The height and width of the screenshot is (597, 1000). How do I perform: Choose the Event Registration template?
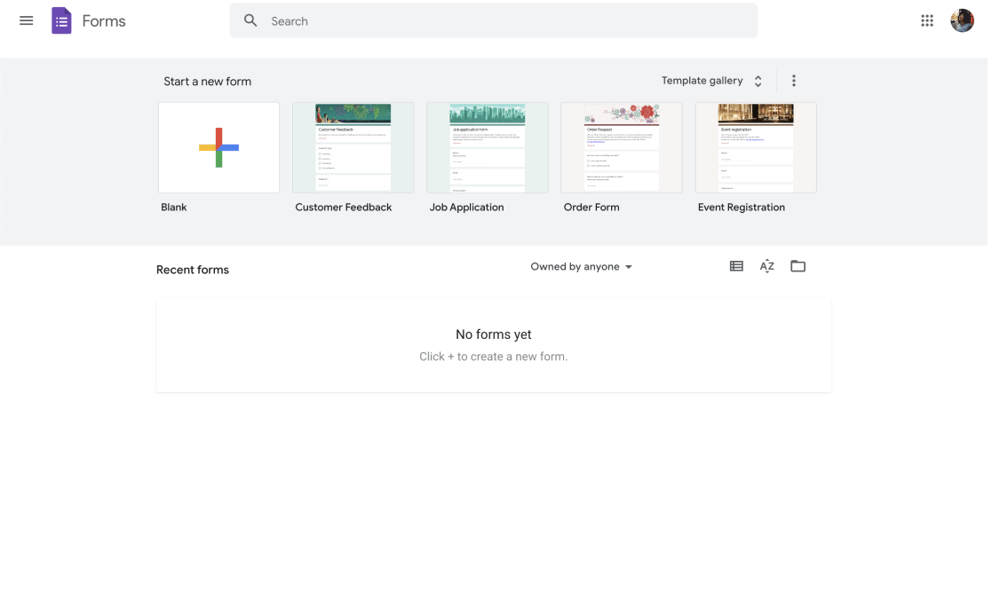(755, 147)
